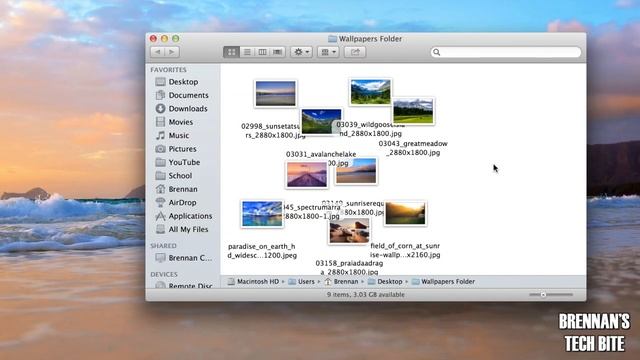The height and width of the screenshot is (360, 640).
Task: Click the AirDrop parachute icon
Action: click(x=160, y=202)
